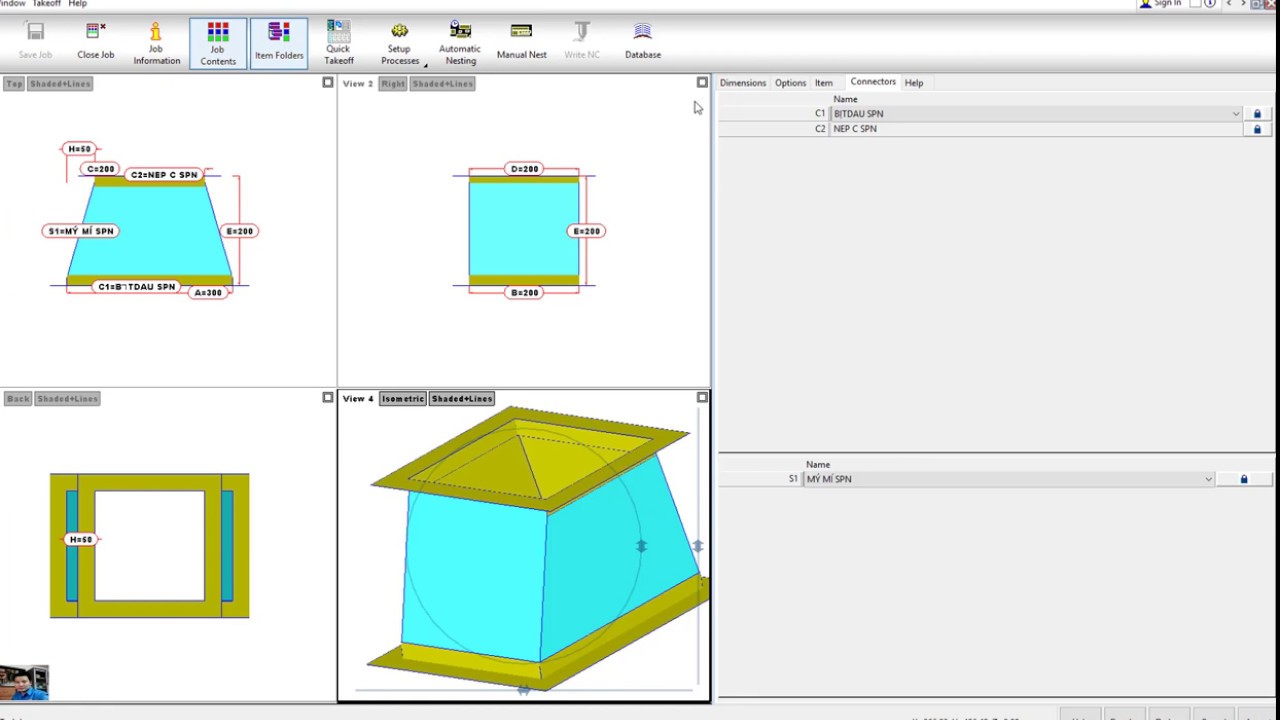Open Job Information
Screen dimensions: 1280x720
click(157, 43)
